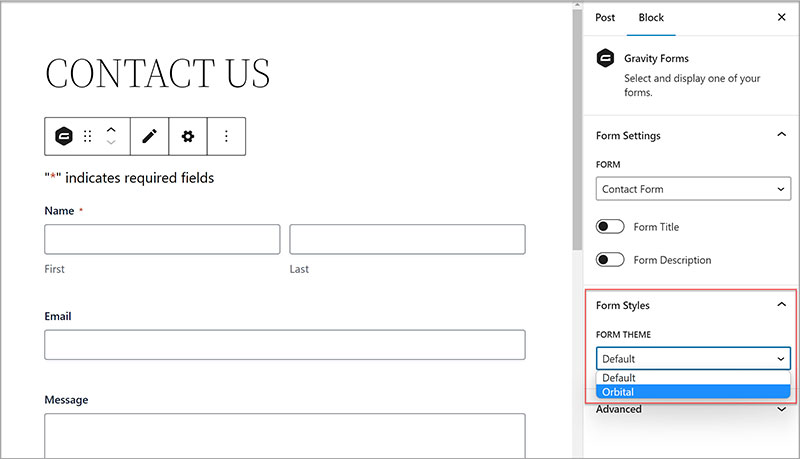Select the Block tab
Image resolution: width=800 pixels, height=459 pixels.
(x=651, y=18)
